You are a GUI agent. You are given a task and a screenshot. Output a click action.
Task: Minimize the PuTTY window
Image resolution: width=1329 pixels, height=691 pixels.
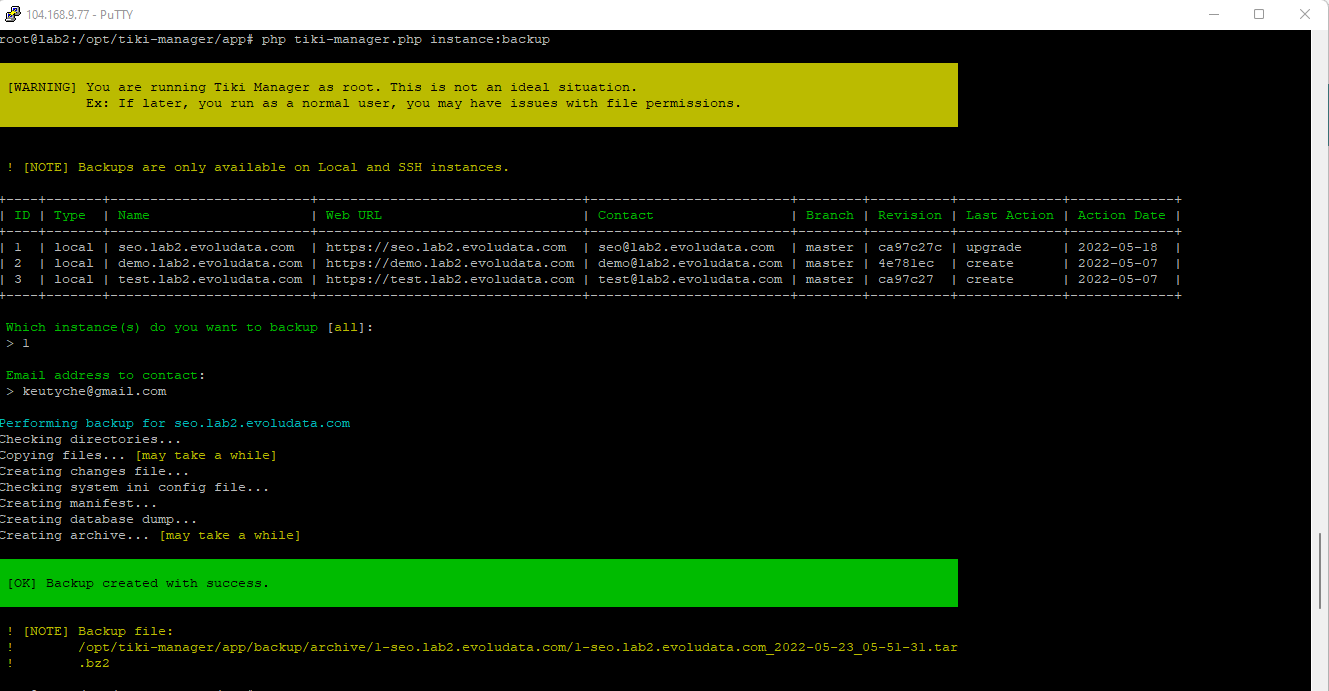[x=1214, y=14]
